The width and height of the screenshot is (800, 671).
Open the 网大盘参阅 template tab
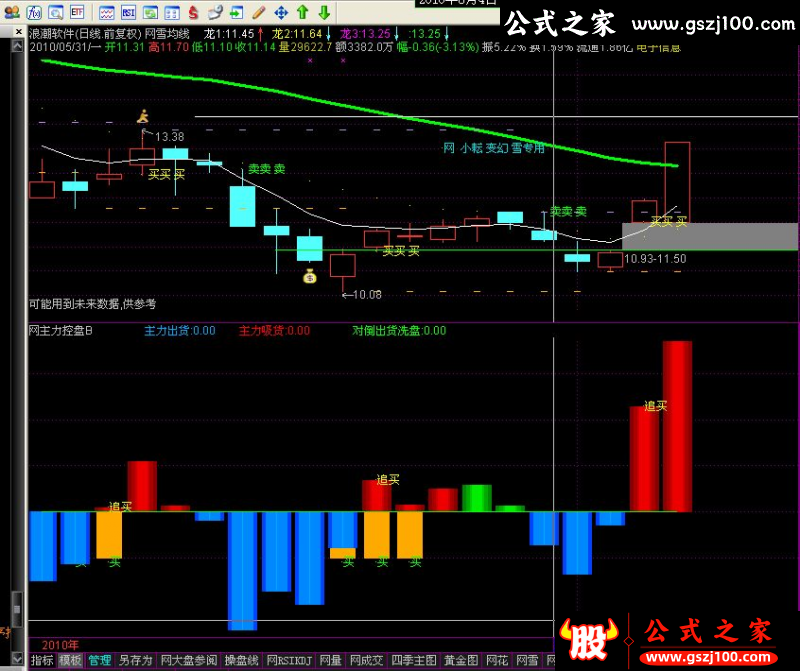pyautogui.click(x=188, y=660)
